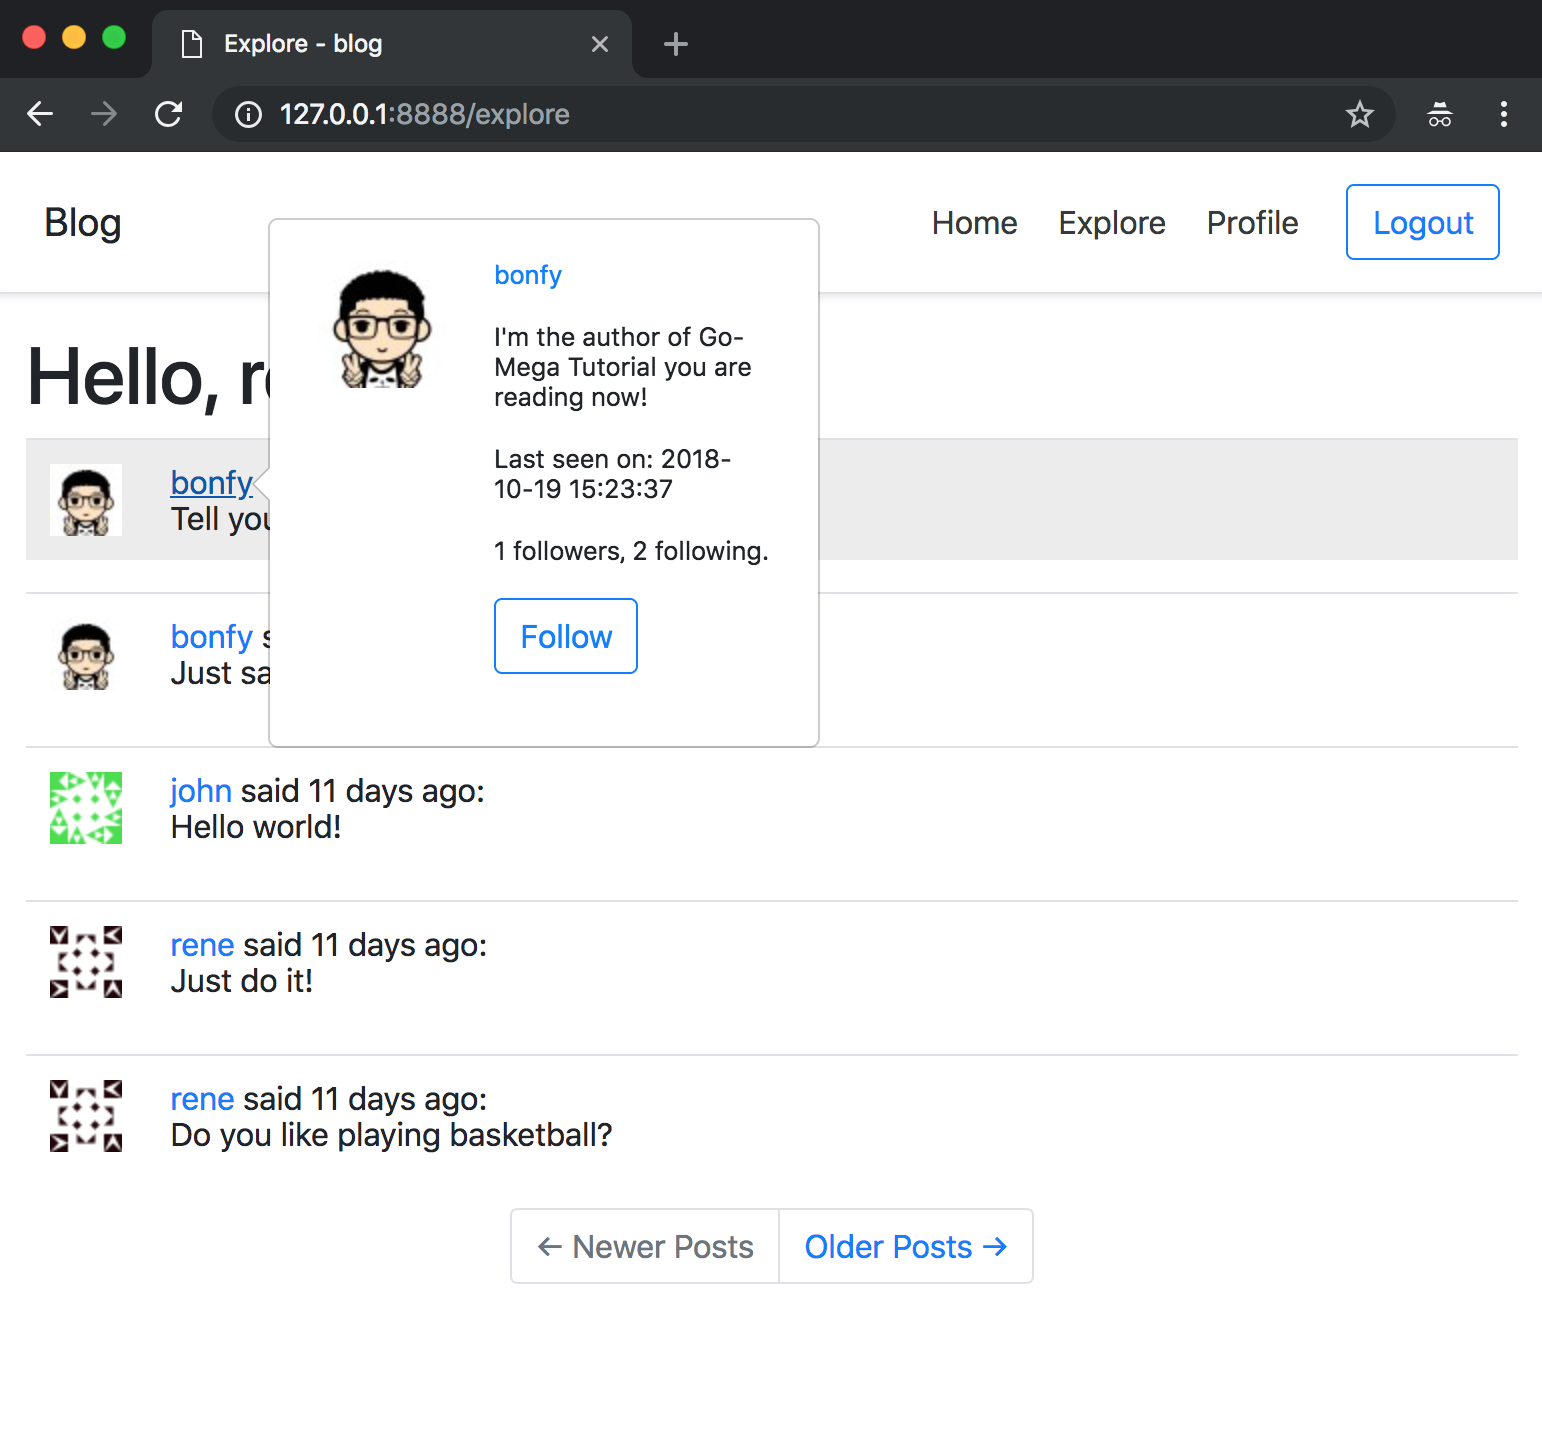Click the Blog brand logo link
Screen dimensions: 1542x1450
coord(83,223)
